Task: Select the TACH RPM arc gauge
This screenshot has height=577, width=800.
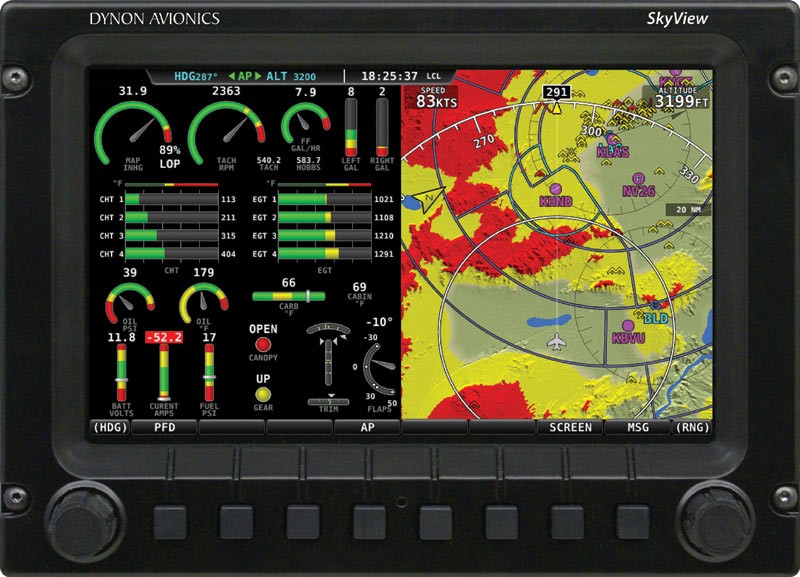Action: click(226, 133)
